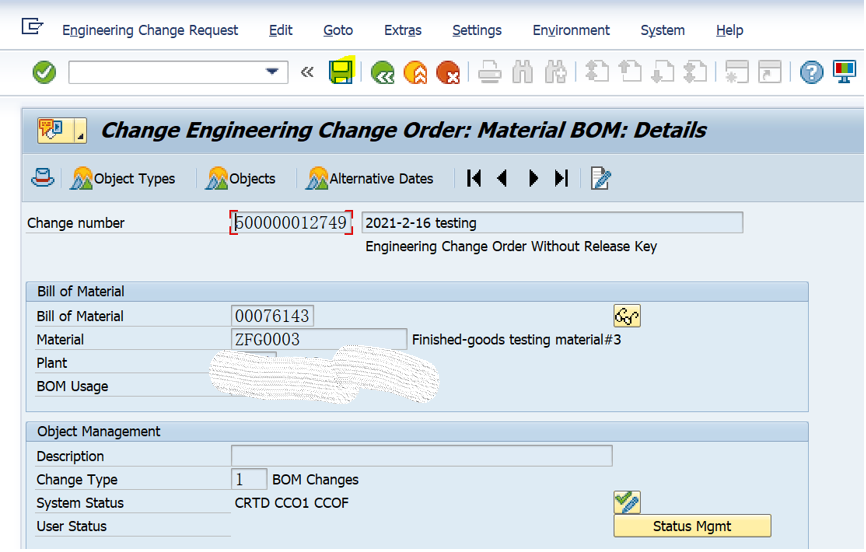Click the Bill of Material field 00076143
The image size is (866, 552).
pos(272,316)
